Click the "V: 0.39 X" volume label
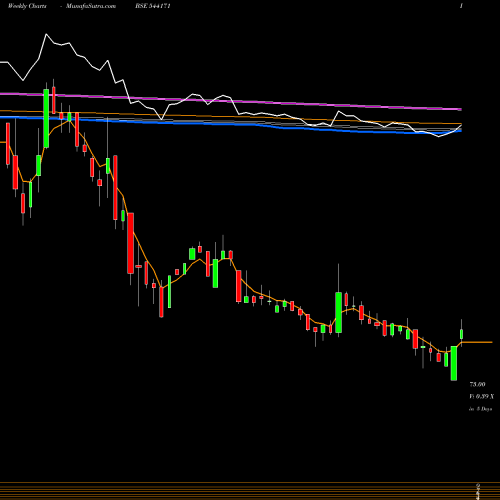This screenshot has height=500, width=500. [x=481, y=396]
